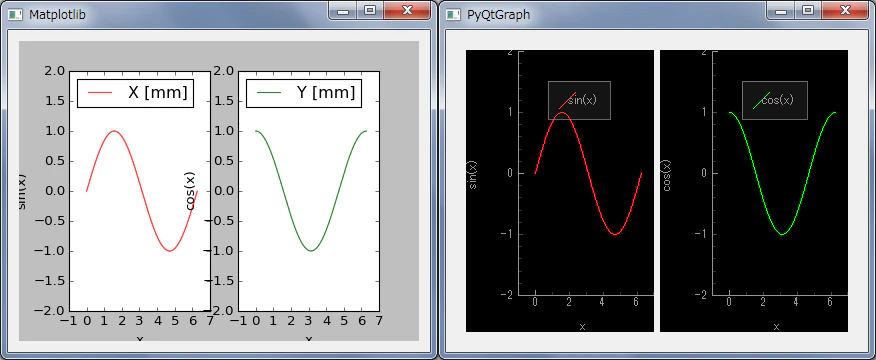Screen dimensions: 876x360
Task: Minimize the Matplotlib window
Action: (343, 10)
